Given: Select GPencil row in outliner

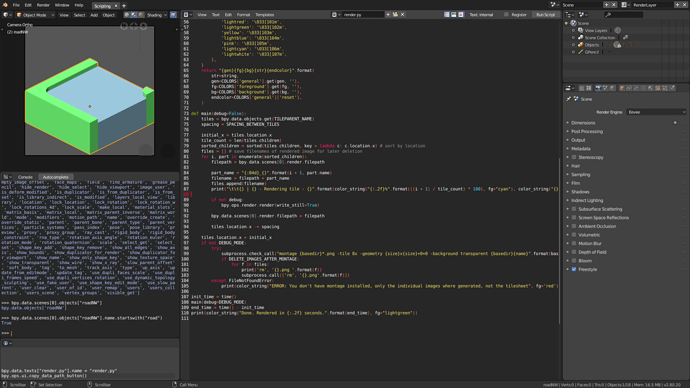Looking at the screenshot, I should point(591,52).
